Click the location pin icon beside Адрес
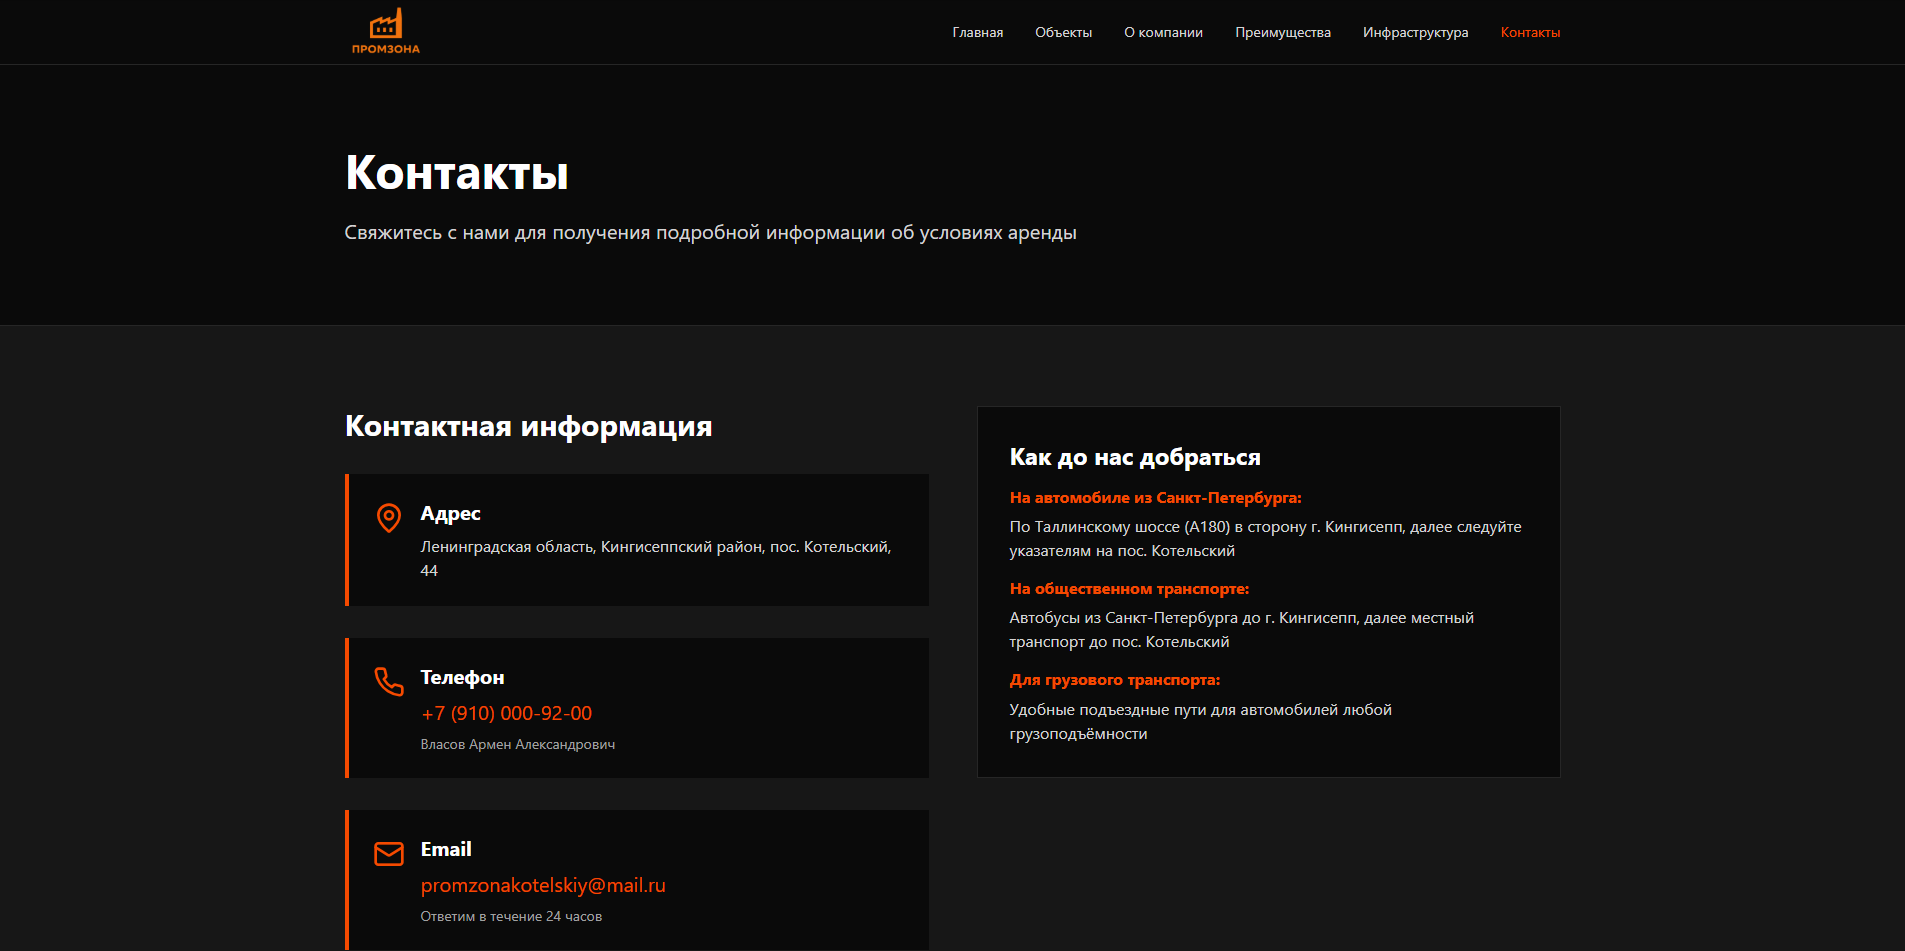The height and width of the screenshot is (951, 1905). [389, 517]
